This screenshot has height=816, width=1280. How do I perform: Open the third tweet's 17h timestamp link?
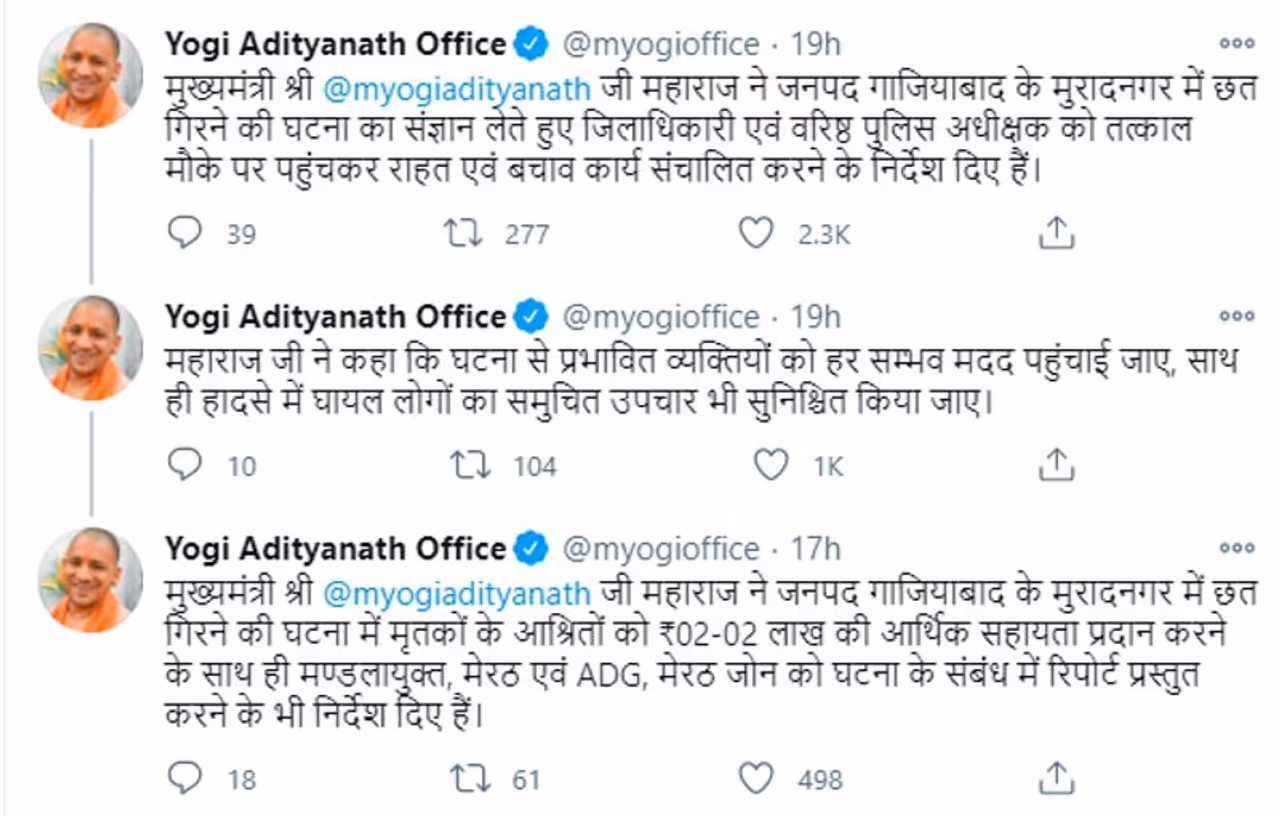815,550
